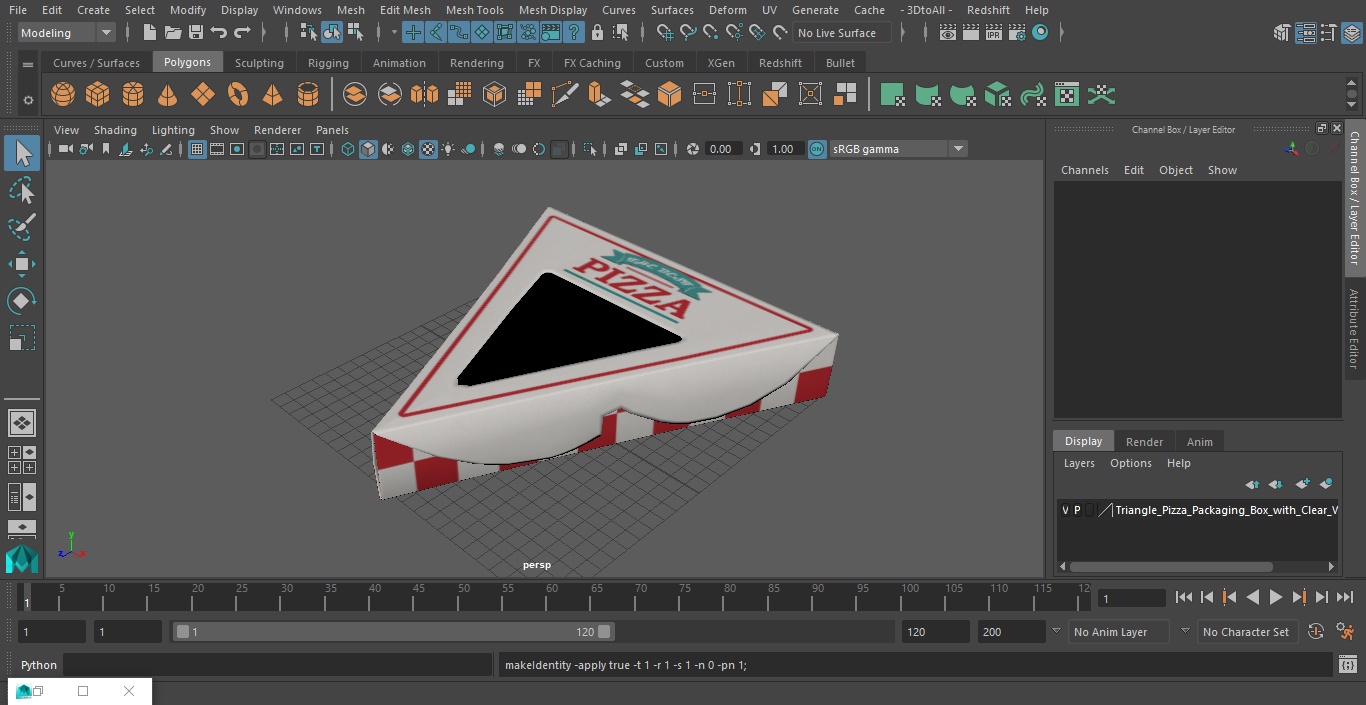Create a polygon cone from the shelf

click(168, 95)
